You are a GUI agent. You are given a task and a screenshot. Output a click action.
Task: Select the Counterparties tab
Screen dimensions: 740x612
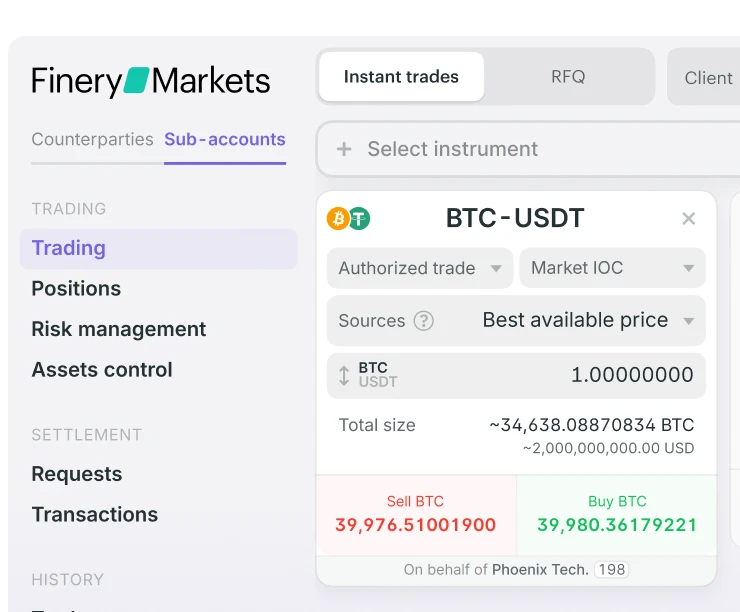tap(92, 140)
